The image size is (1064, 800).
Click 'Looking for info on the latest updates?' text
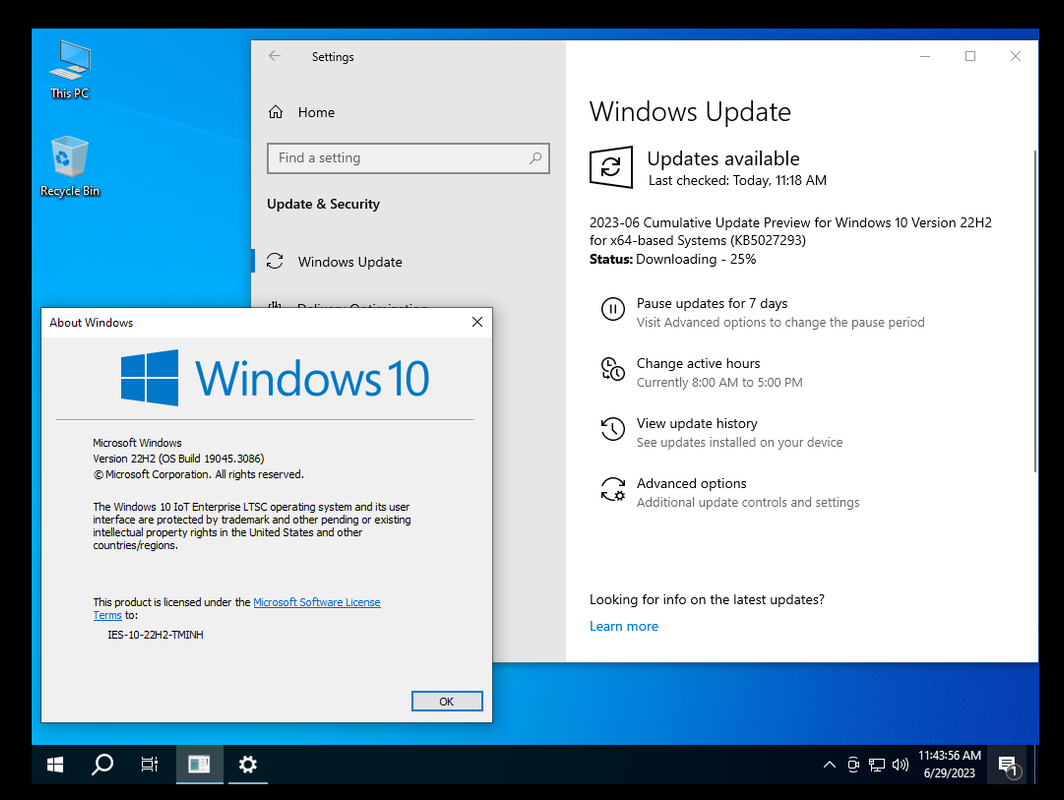(707, 599)
